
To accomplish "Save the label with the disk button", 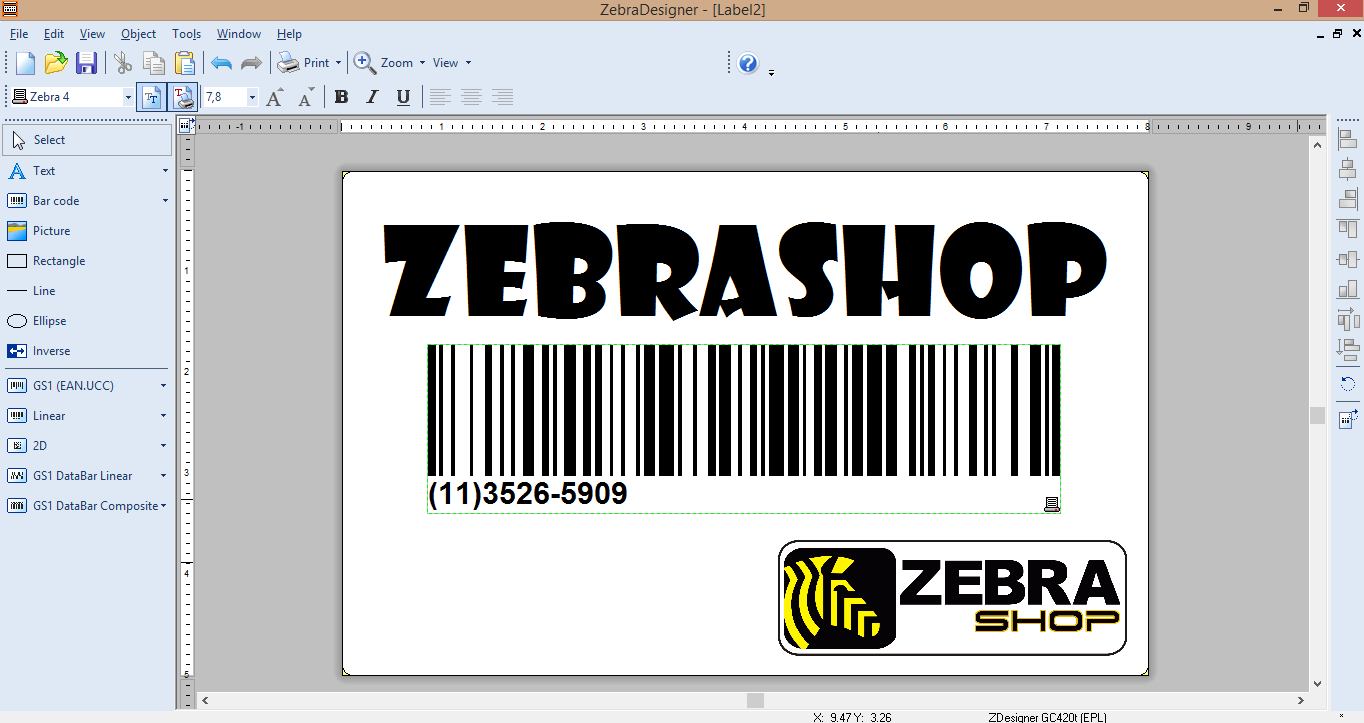I will click(87, 62).
